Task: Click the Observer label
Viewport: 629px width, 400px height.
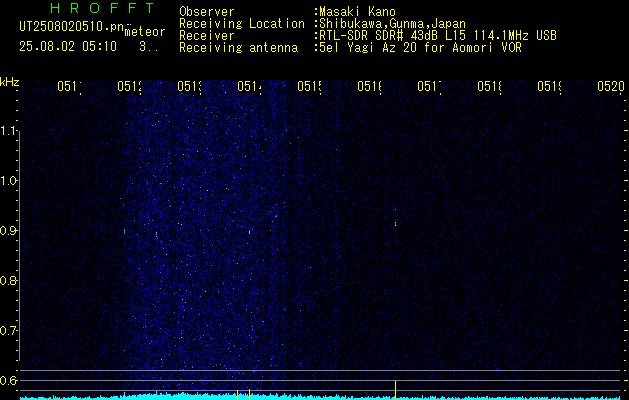Action: coord(207,12)
